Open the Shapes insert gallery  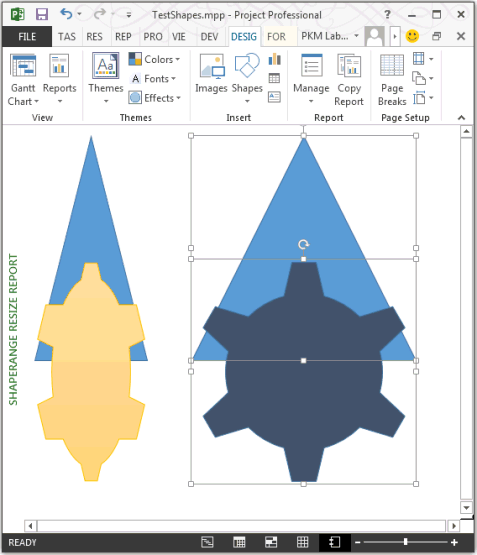tap(247, 79)
